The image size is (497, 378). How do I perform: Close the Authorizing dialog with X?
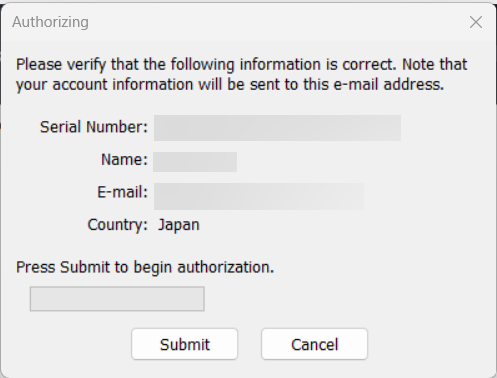[476, 22]
